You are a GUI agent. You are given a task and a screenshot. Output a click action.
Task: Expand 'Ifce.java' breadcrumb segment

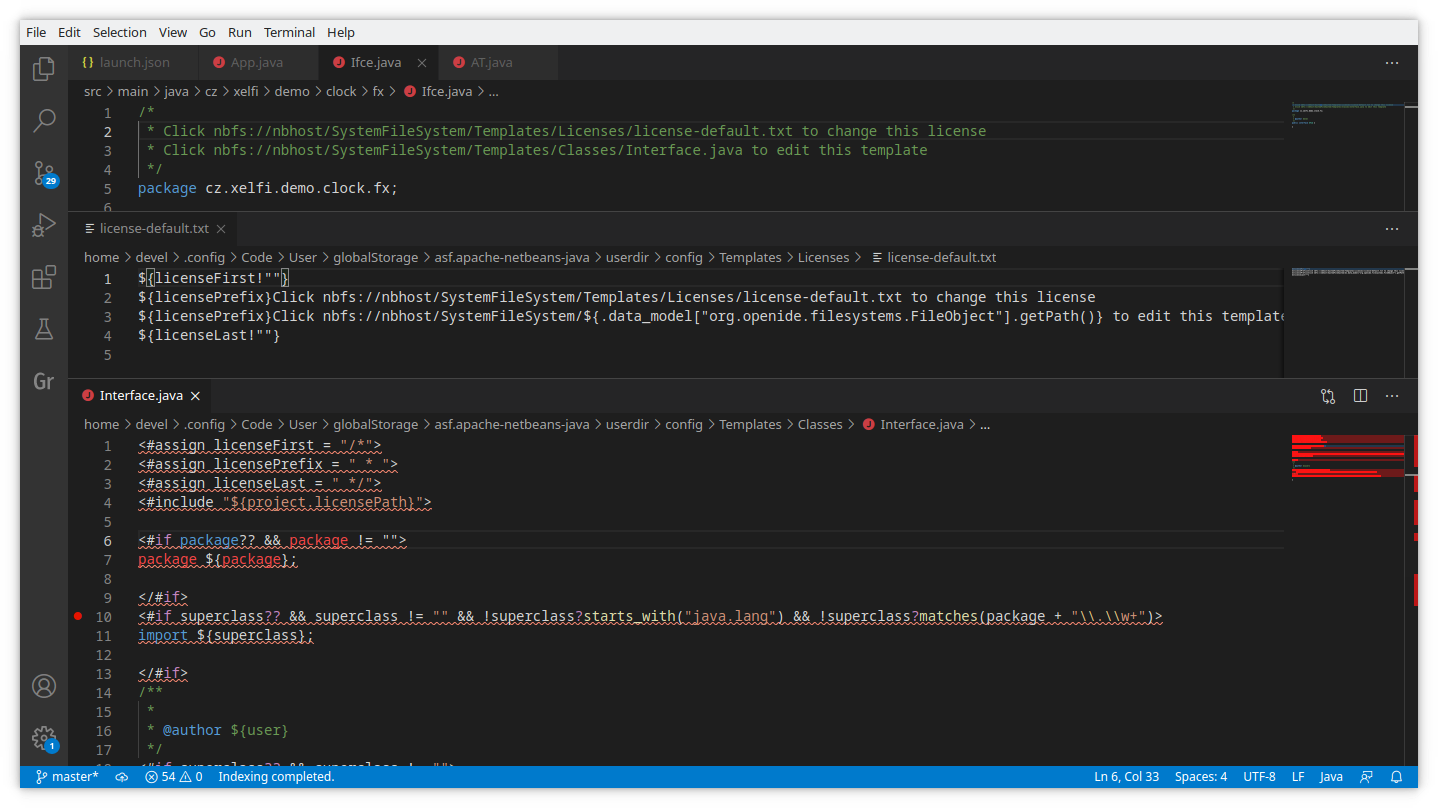click(x=438, y=91)
